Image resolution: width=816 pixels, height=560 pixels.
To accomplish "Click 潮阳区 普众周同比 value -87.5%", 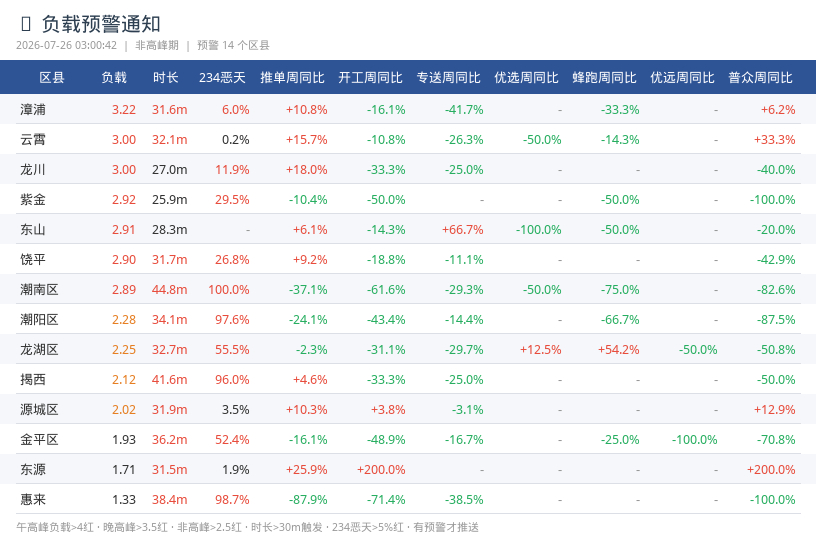I will point(776,320).
